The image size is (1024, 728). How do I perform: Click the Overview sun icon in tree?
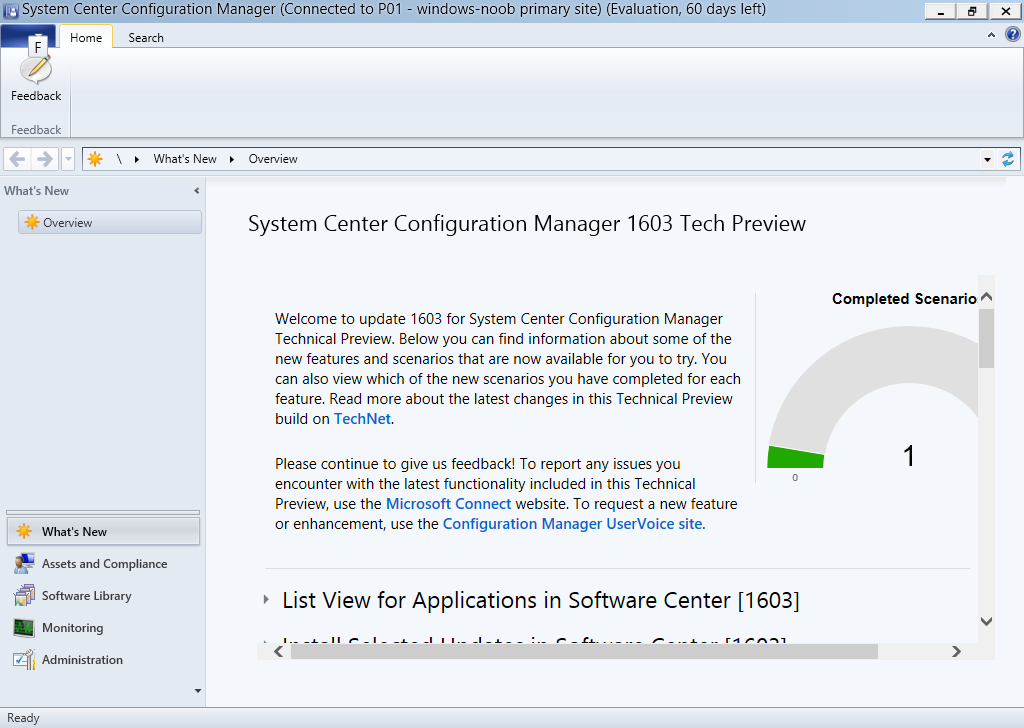[x=31, y=223]
